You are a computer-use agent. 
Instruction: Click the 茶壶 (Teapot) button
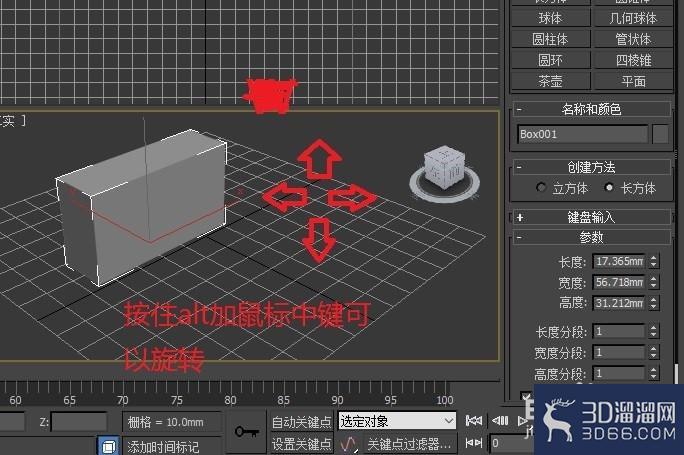tap(551, 81)
